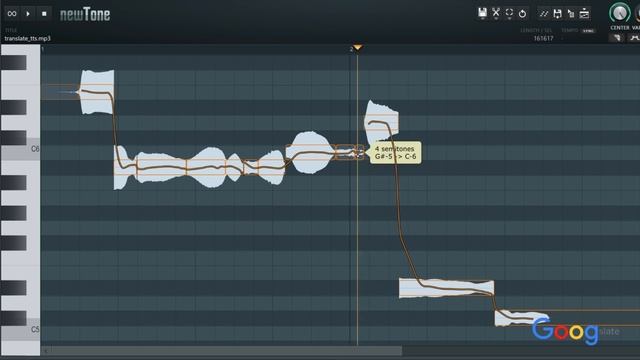The width and height of the screenshot is (640, 360).
Task: Click the orange playhead marker triangle
Action: [x=358, y=48]
